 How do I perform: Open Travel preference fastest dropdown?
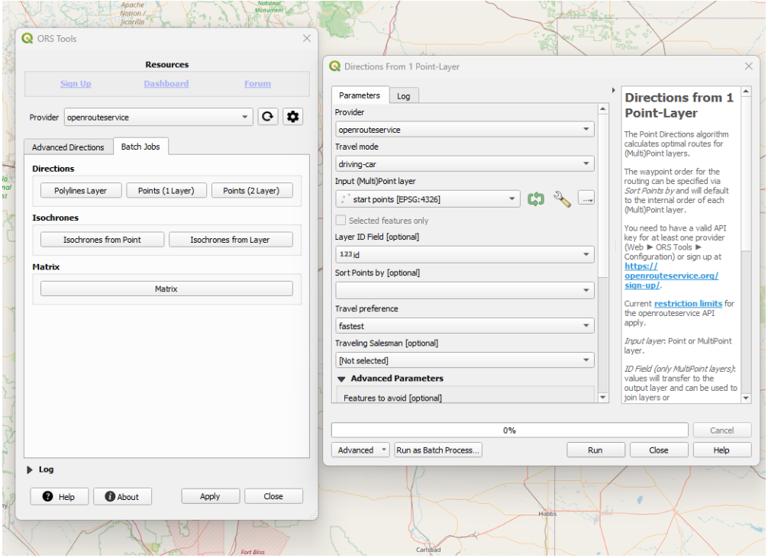point(465,326)
